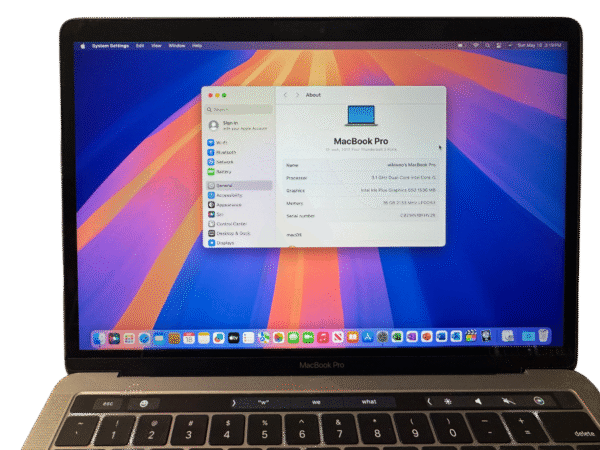Image resolution: width=600 pixels, height=450 pixels.
Task: Click the MacBook laptop image in About
Action: [x=361, y=115]
